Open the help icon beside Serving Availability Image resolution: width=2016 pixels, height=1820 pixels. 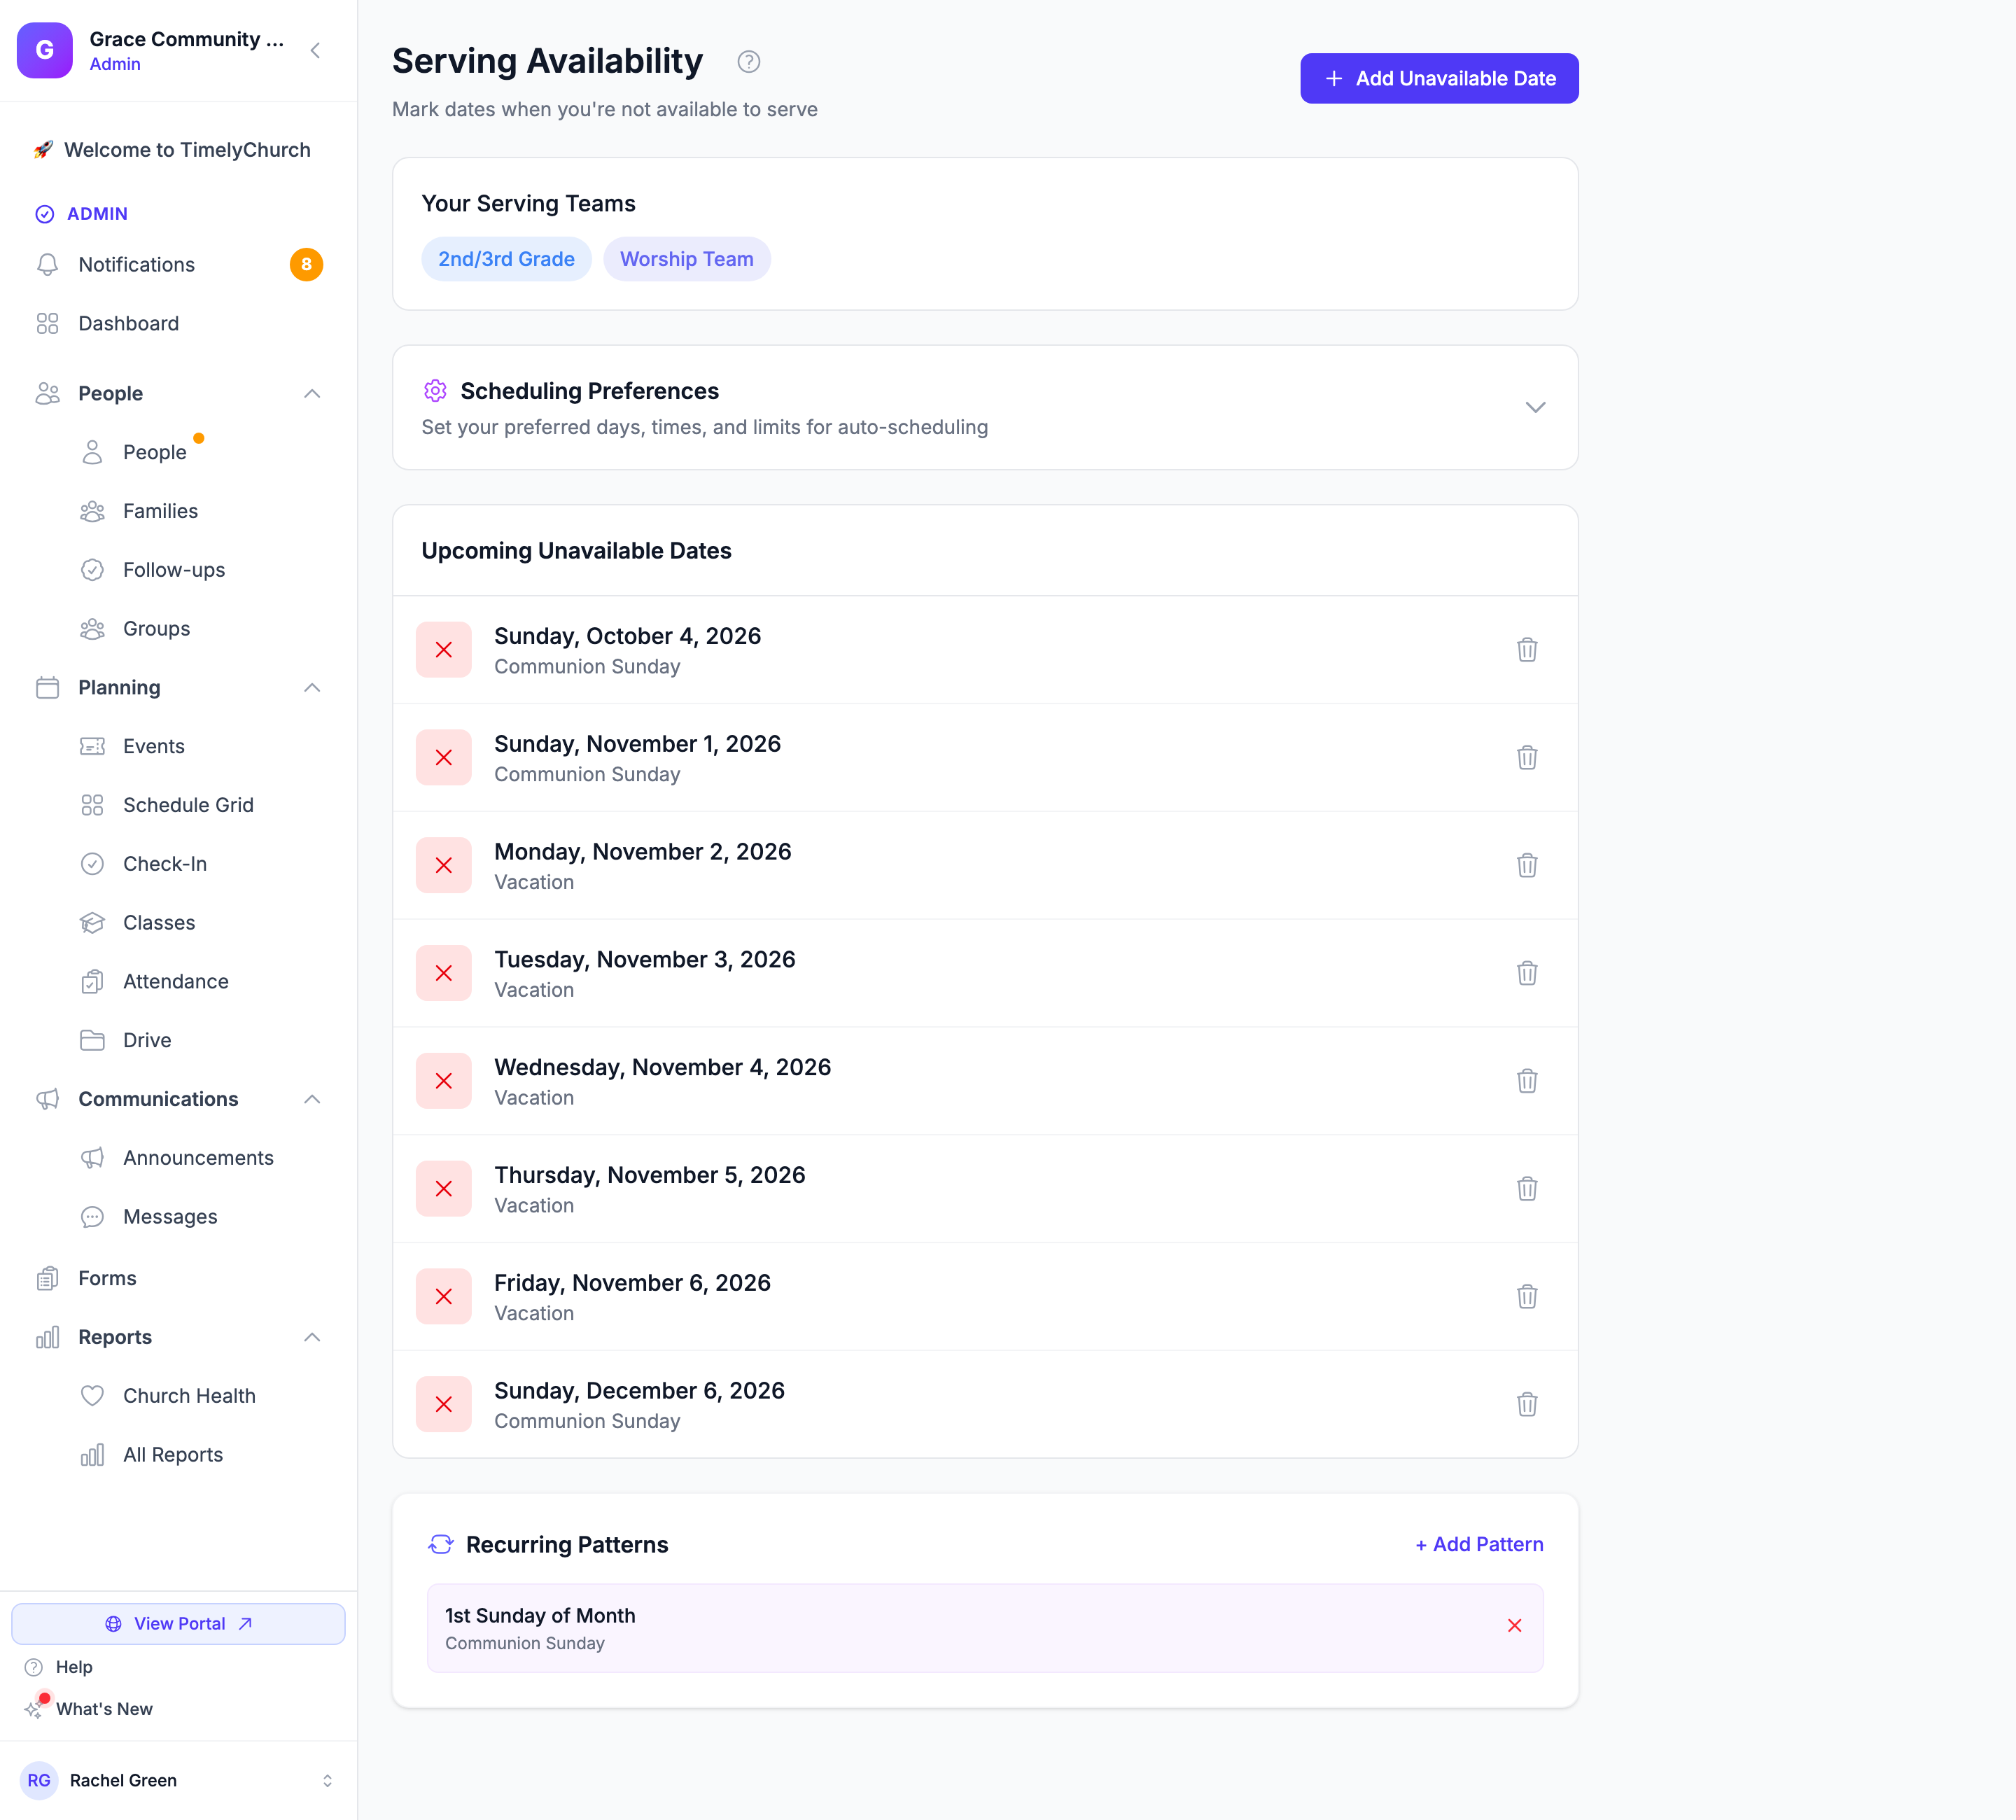[x=749, y=62]
